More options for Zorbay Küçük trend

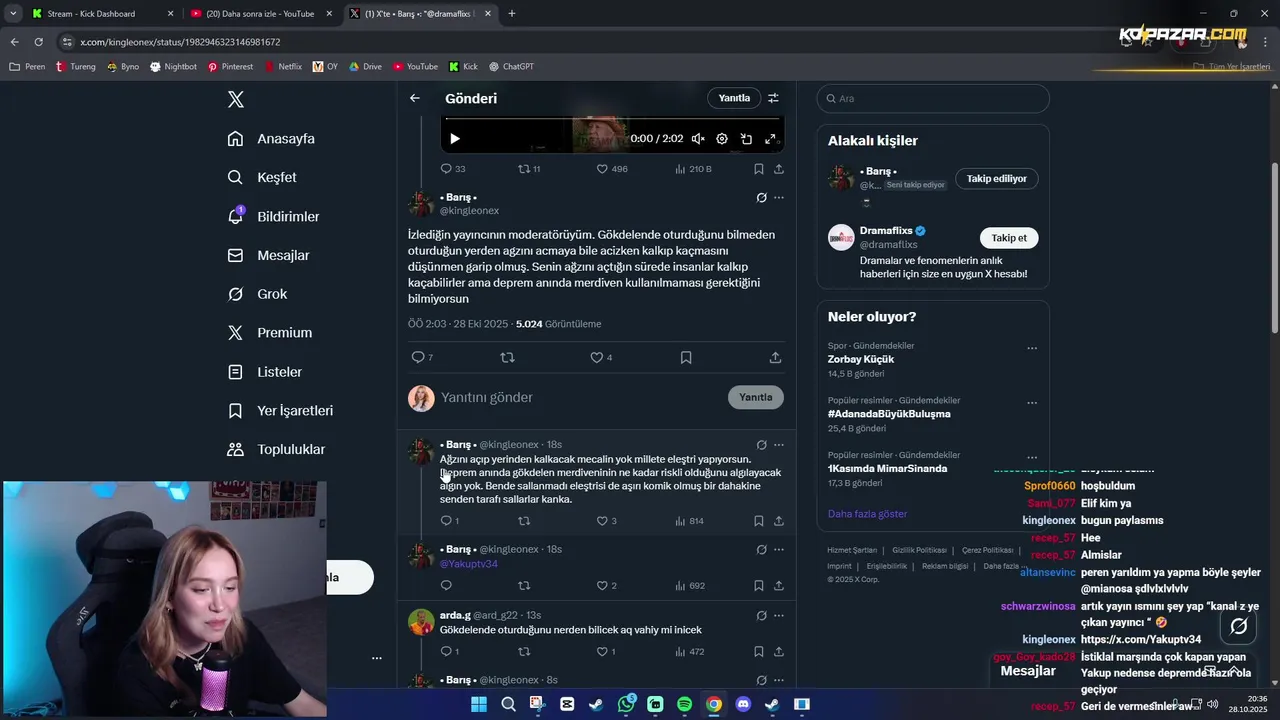point(1032,349)
